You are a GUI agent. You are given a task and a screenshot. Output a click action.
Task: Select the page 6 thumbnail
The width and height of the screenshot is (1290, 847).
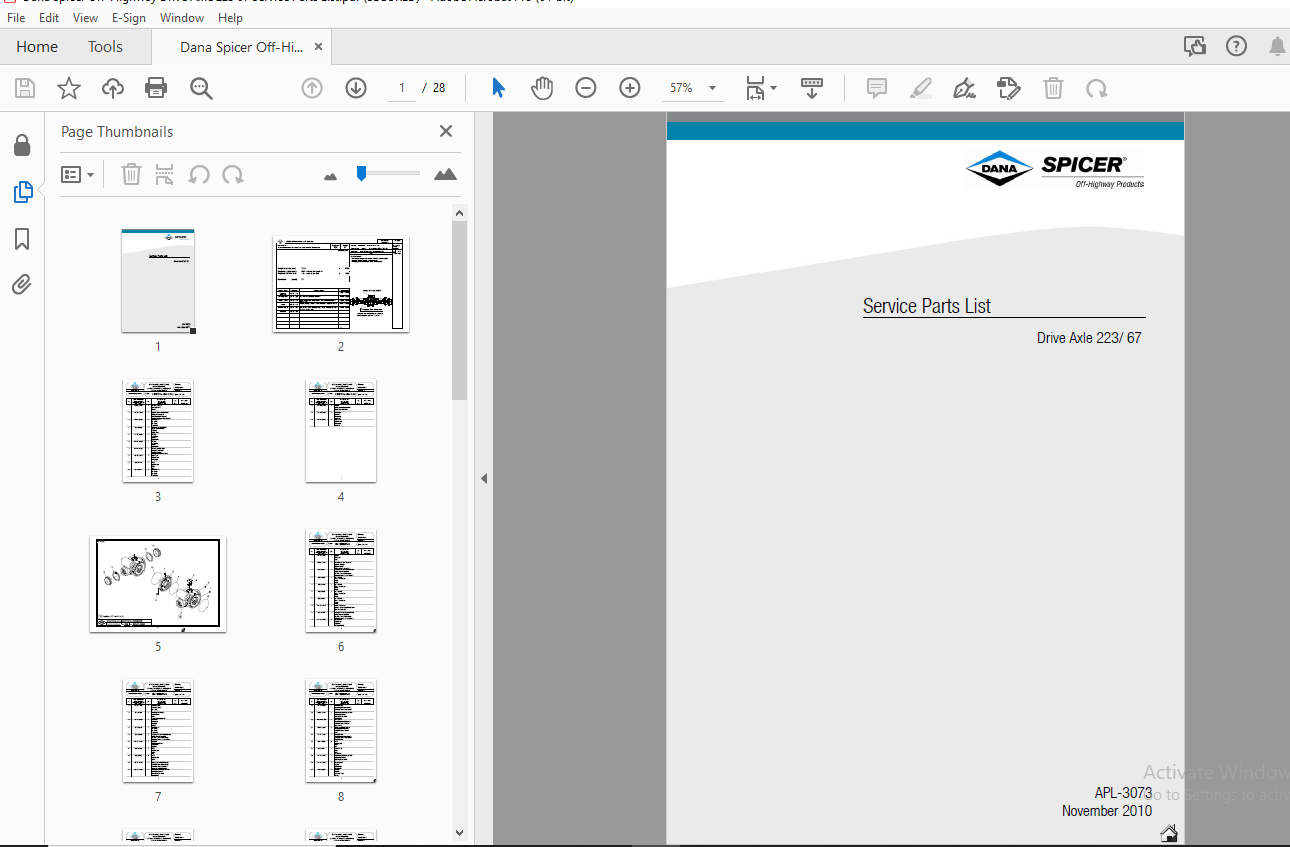tap(341, 581)
